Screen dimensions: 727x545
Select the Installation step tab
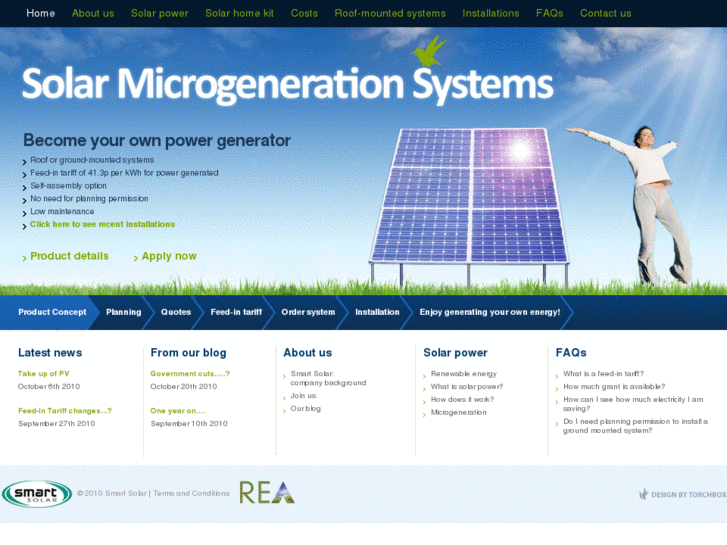click(377, 312)
